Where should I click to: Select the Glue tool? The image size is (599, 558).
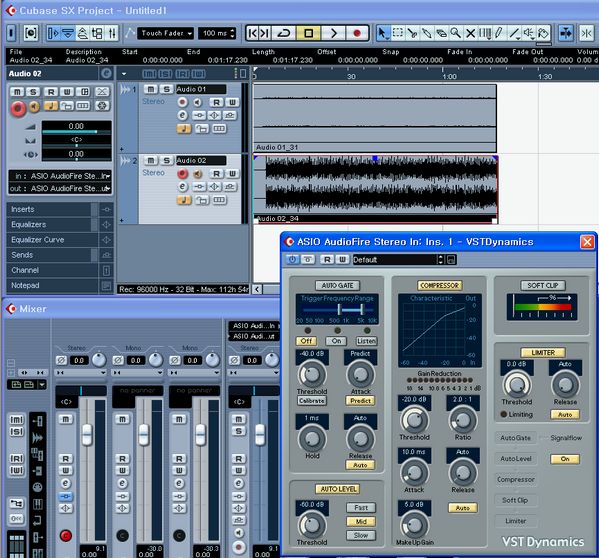427,33
